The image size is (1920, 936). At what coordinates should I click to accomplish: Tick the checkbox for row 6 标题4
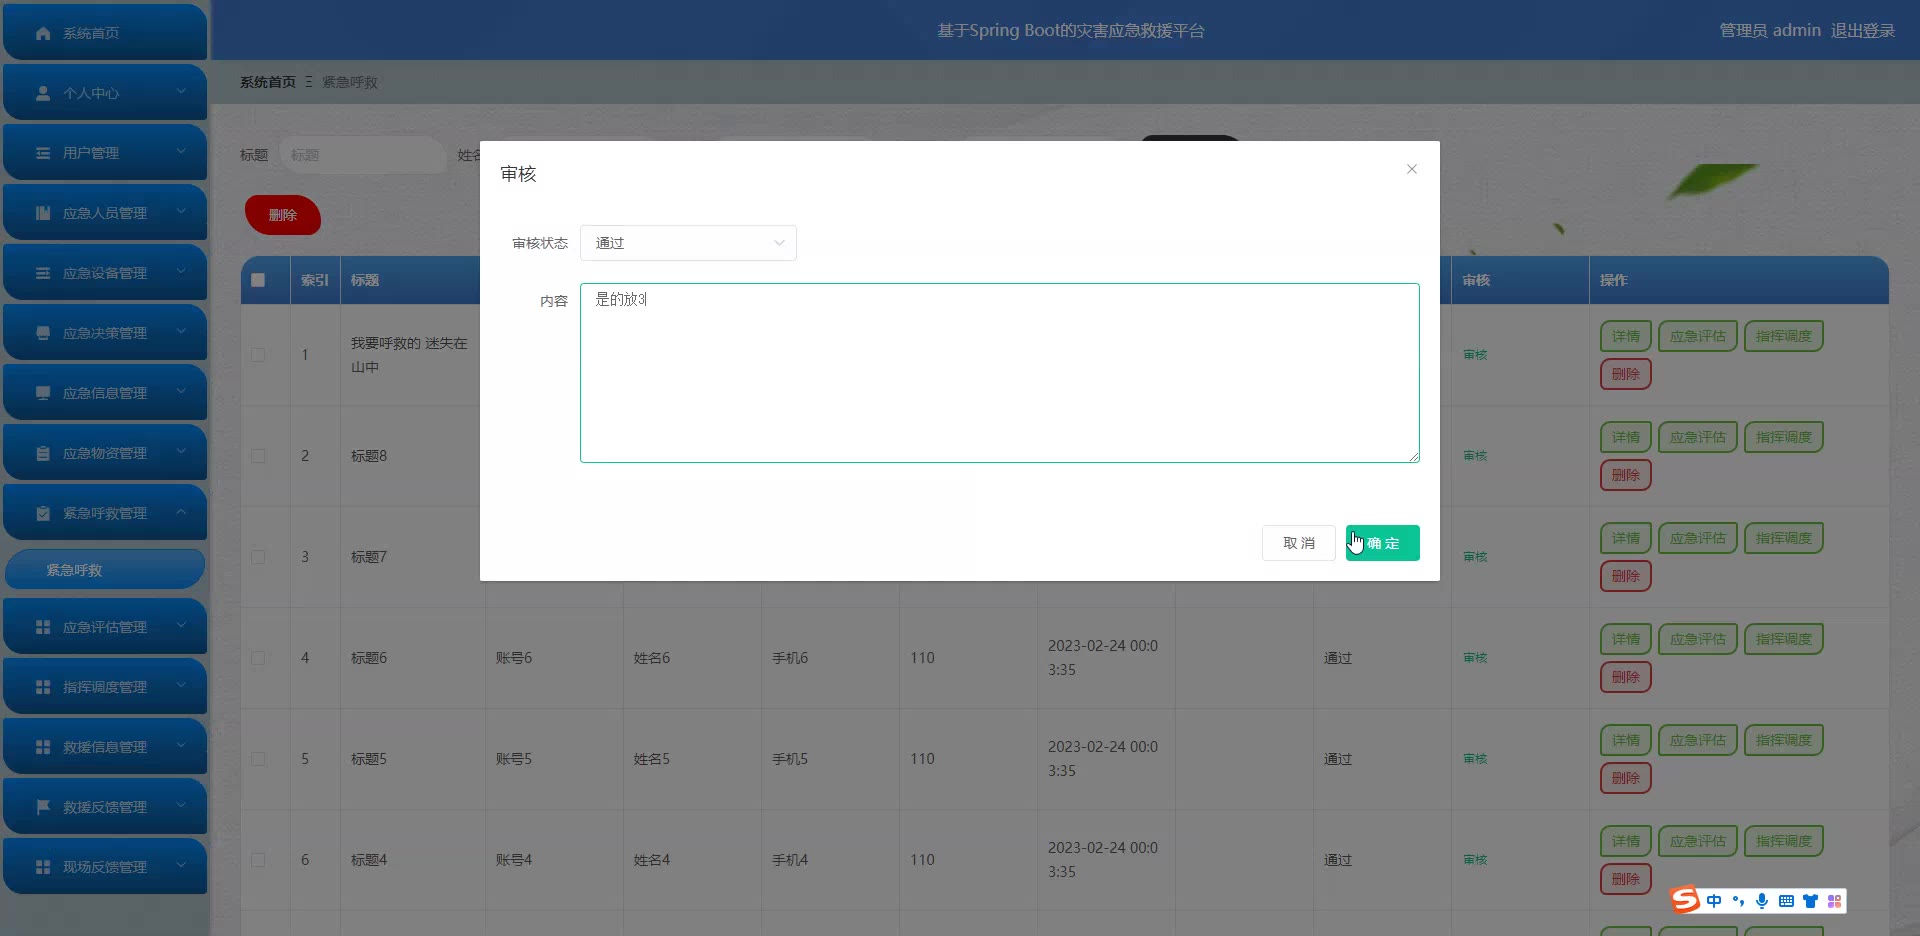pyautogui.click(x=258, y=860)
